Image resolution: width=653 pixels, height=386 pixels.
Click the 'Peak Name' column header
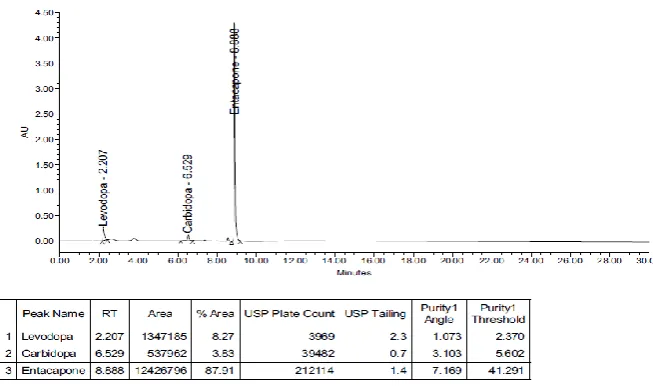coord(53,314)
